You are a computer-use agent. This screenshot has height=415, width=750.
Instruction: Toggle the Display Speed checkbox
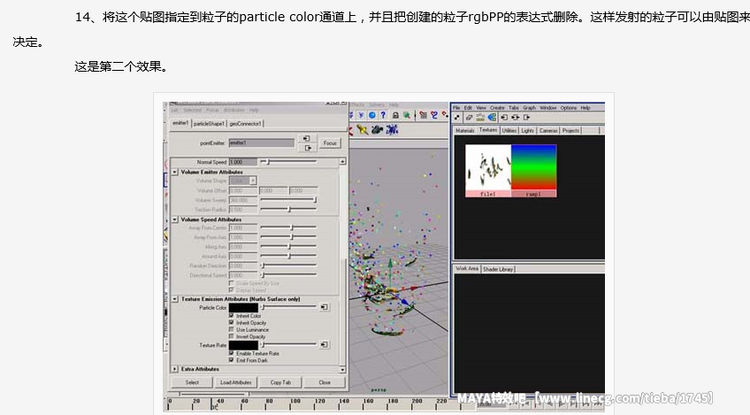pyautogui.click(x=232, y=290)
